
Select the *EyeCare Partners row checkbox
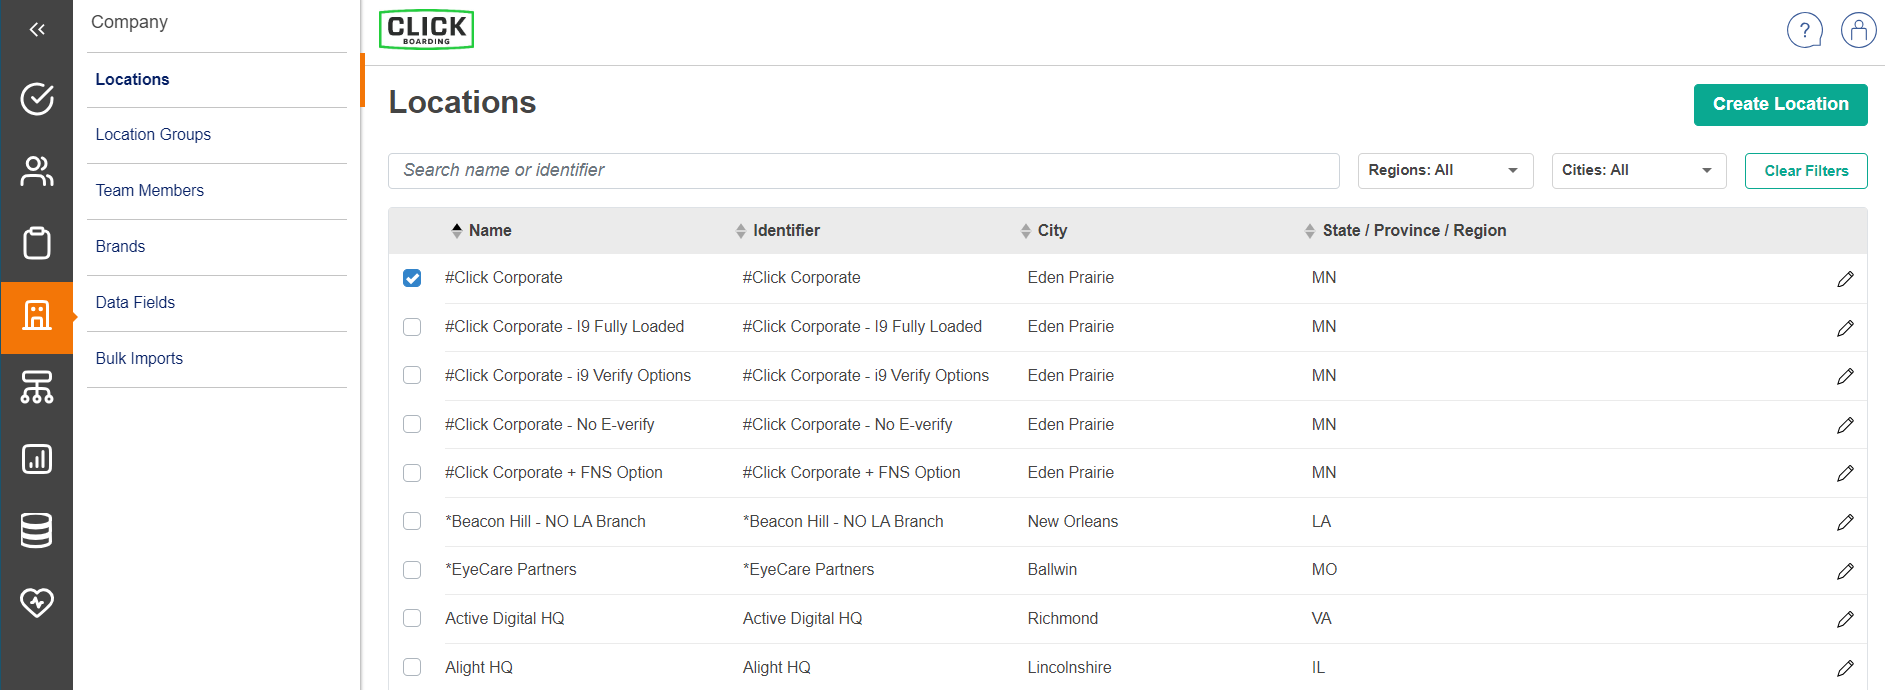click(412, 570)
